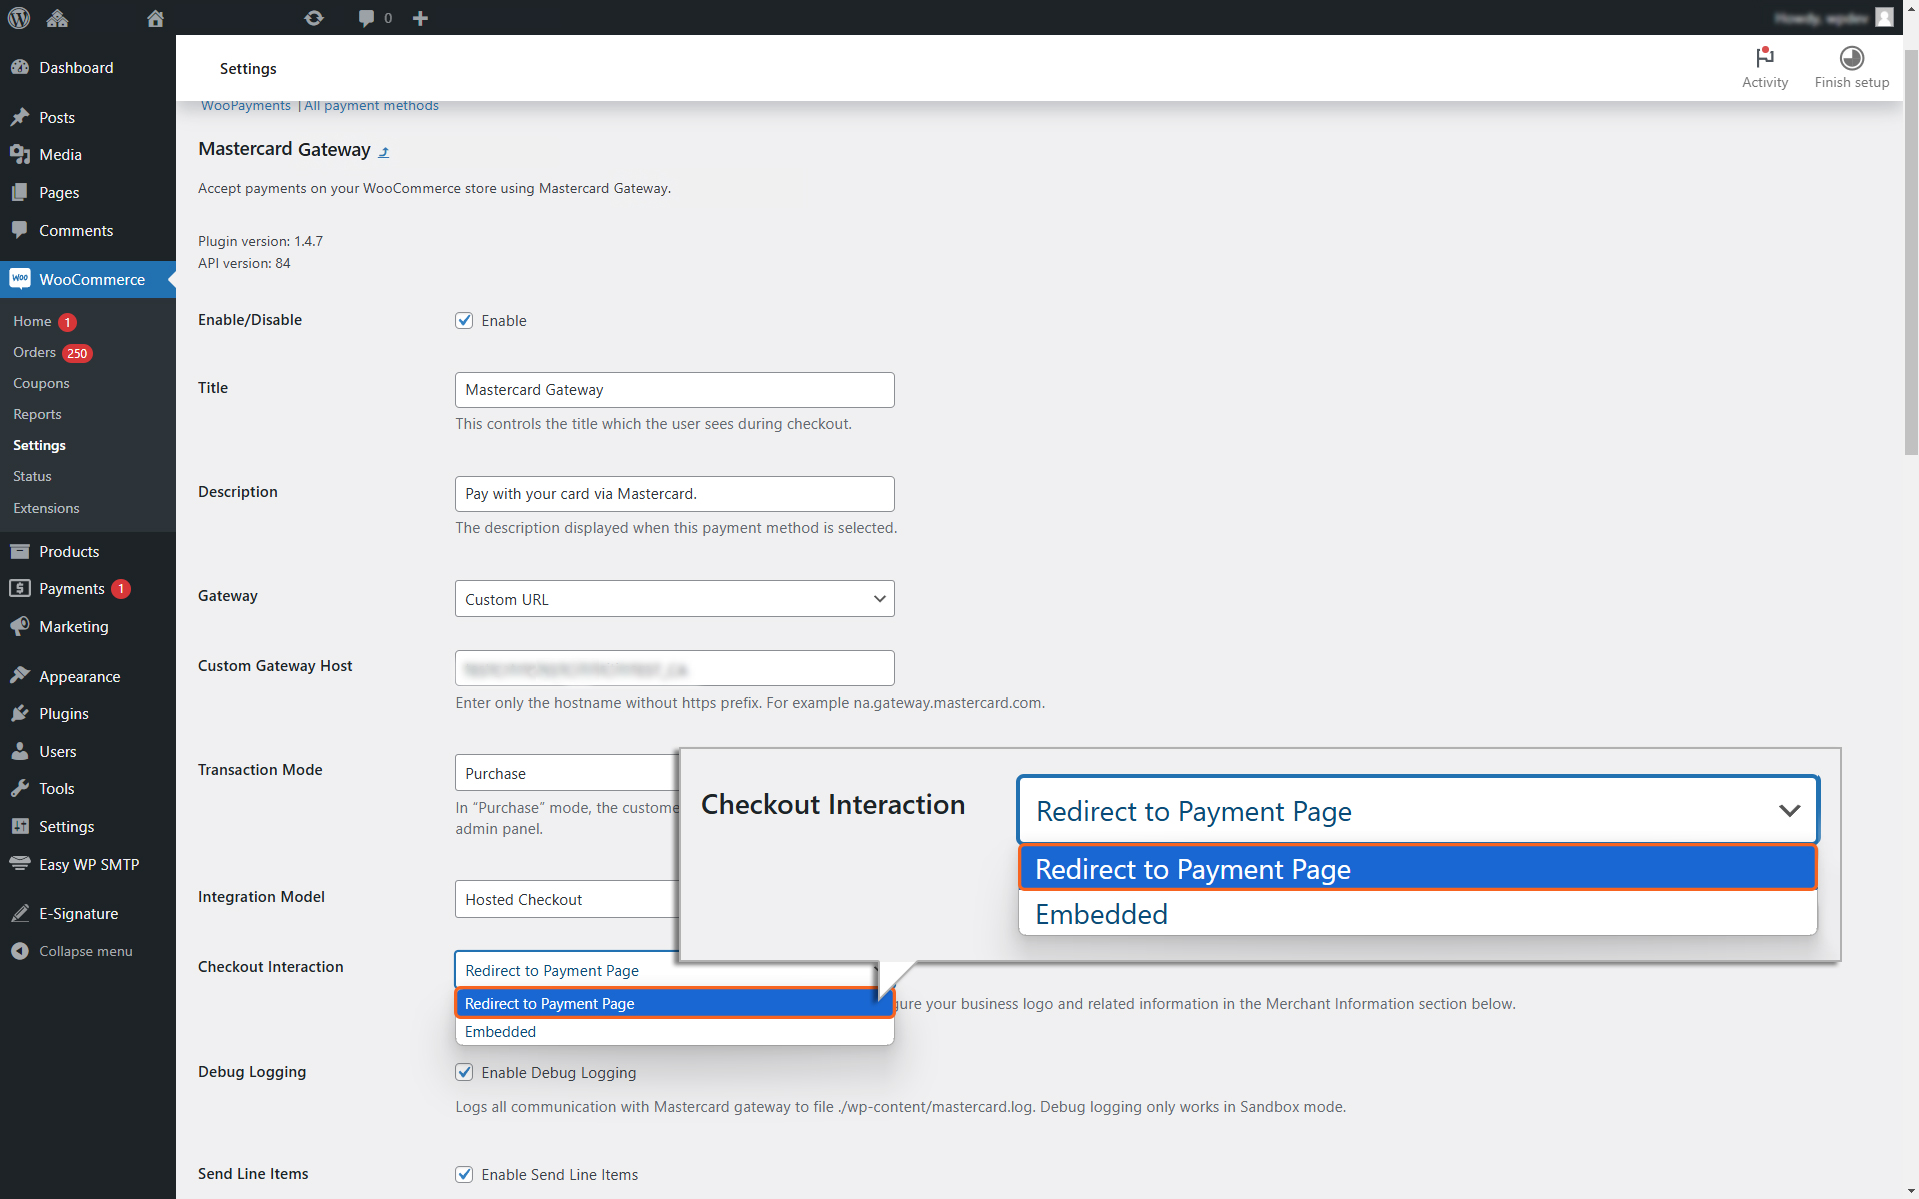Uncheck Enable Send Line Items

click(x=464, y=1174)
